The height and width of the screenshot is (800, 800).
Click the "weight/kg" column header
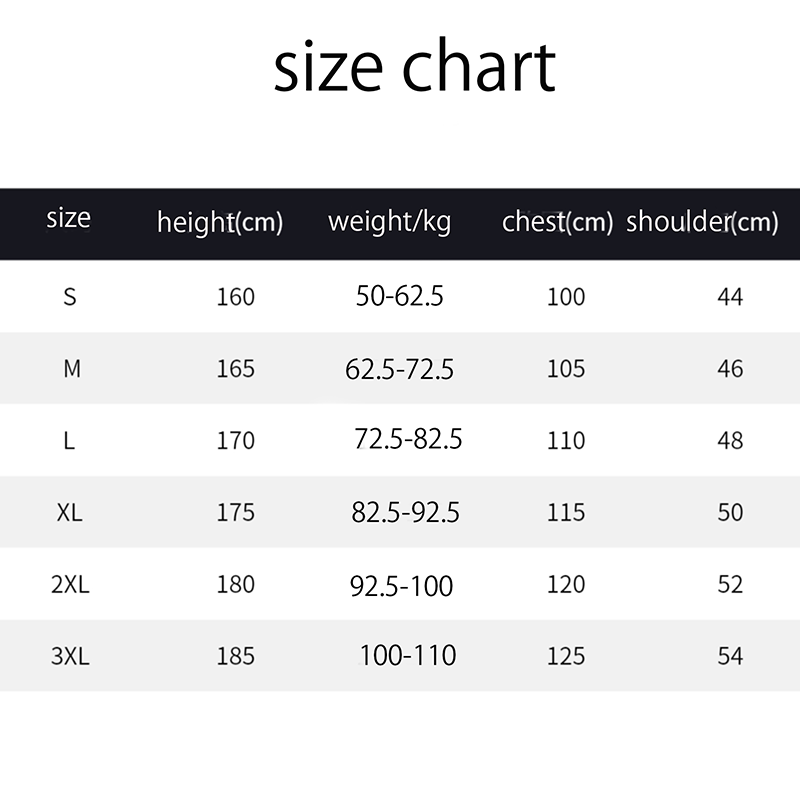pos(389,221)
